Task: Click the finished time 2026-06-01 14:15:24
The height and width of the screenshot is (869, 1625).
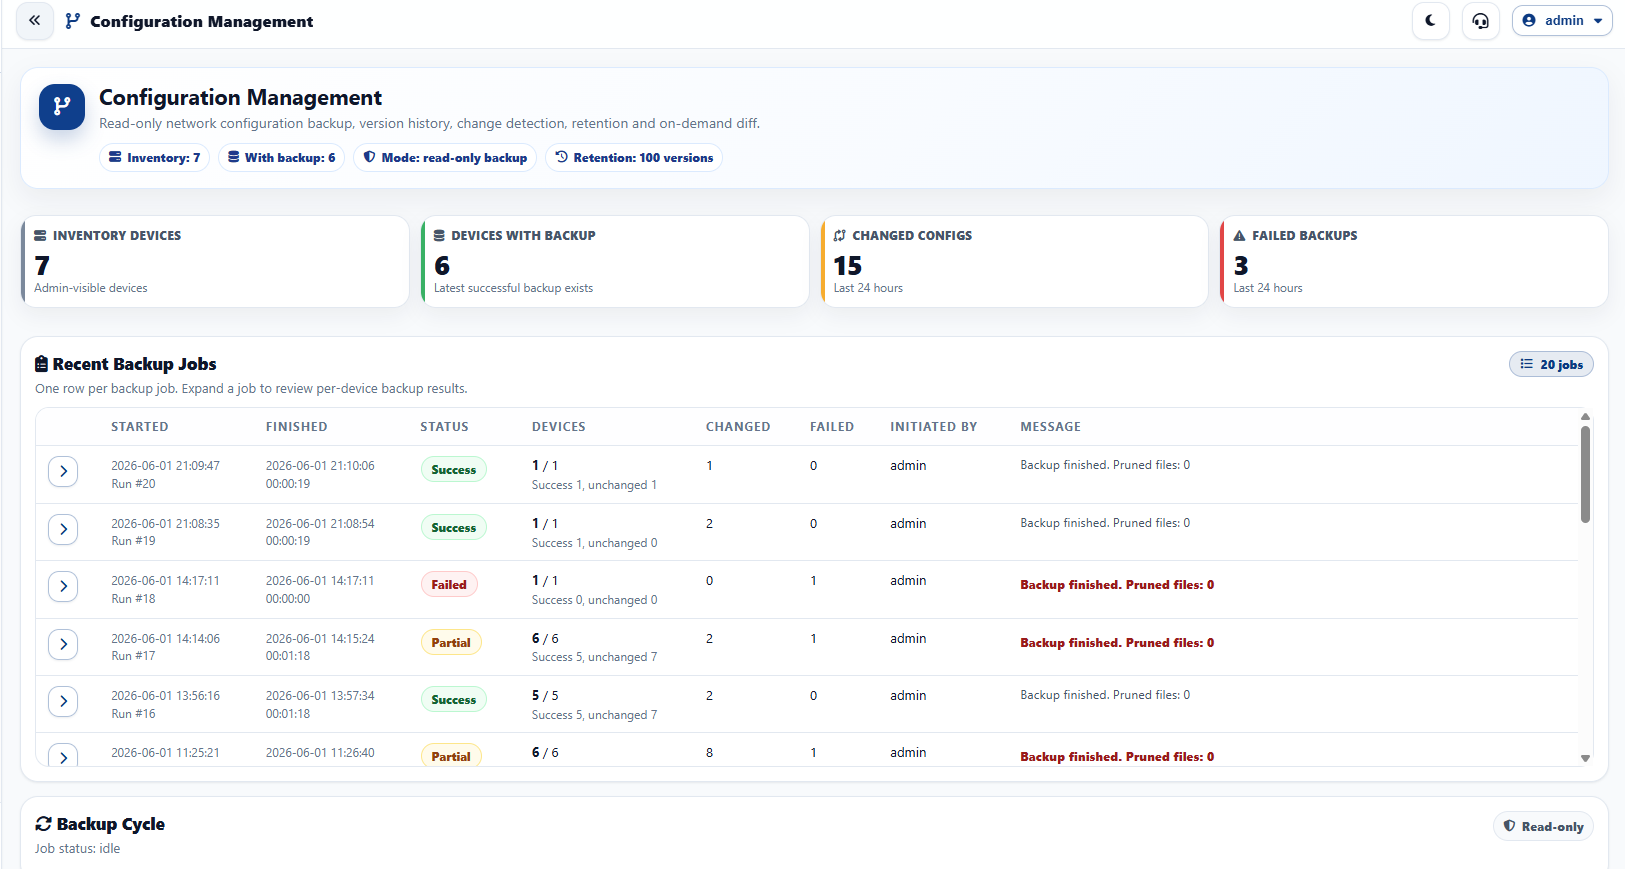Action: pos(320,639)
